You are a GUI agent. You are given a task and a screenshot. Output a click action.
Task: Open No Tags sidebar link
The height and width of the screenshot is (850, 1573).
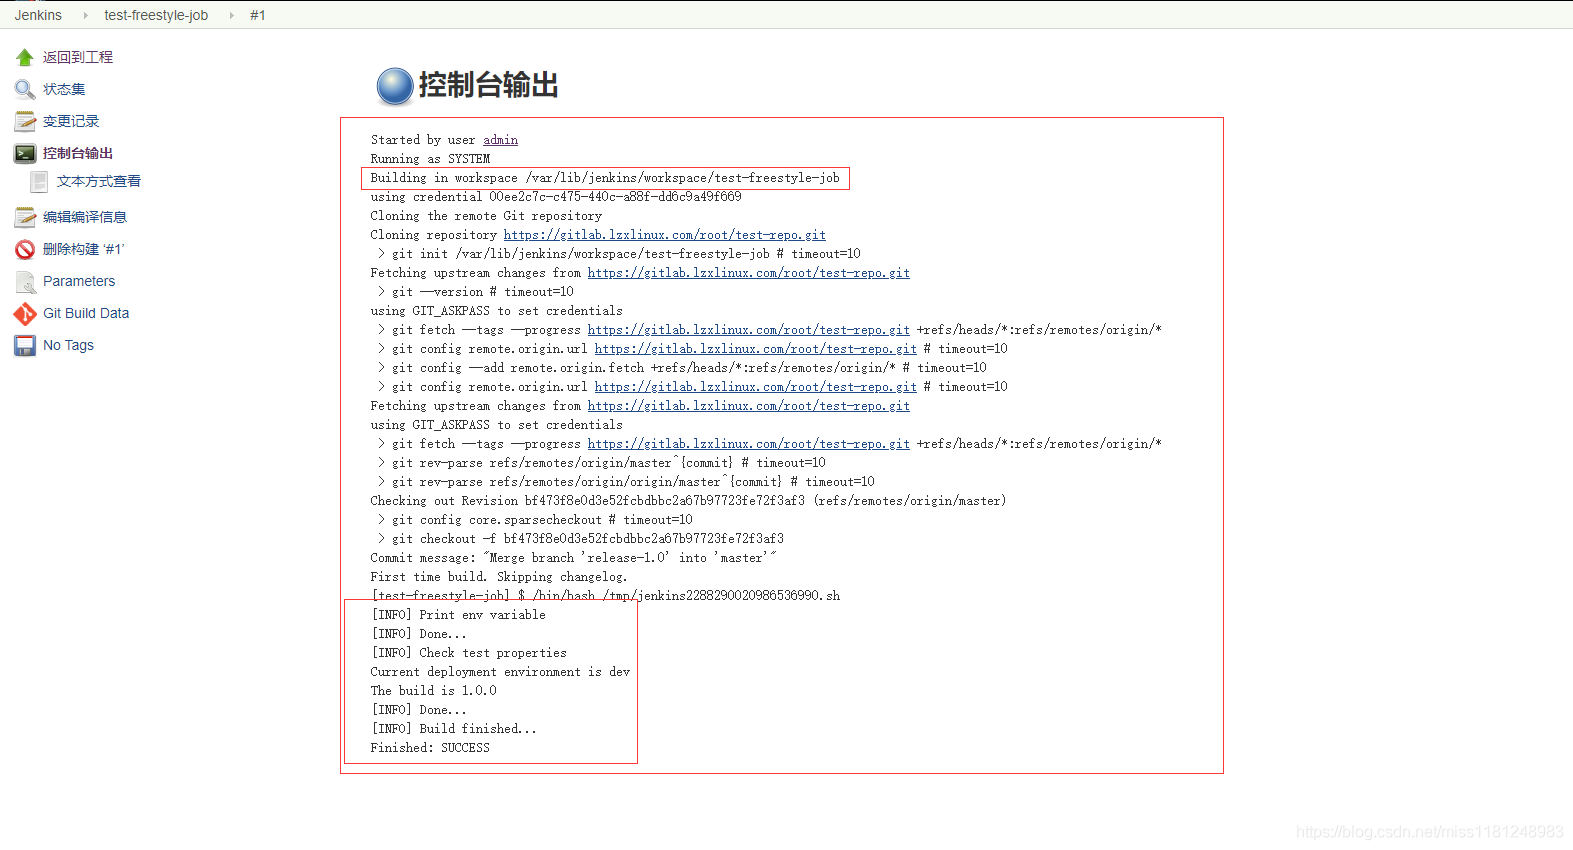click(68, 345)
